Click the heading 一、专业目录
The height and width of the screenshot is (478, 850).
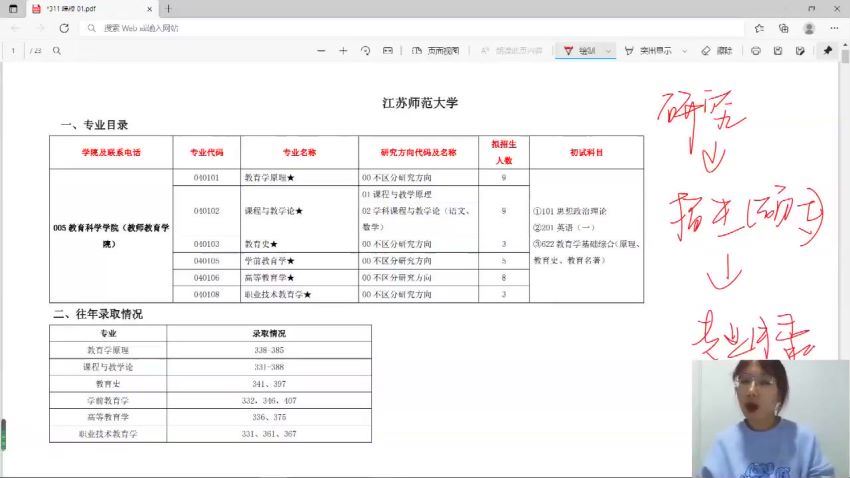click(95, 125)
